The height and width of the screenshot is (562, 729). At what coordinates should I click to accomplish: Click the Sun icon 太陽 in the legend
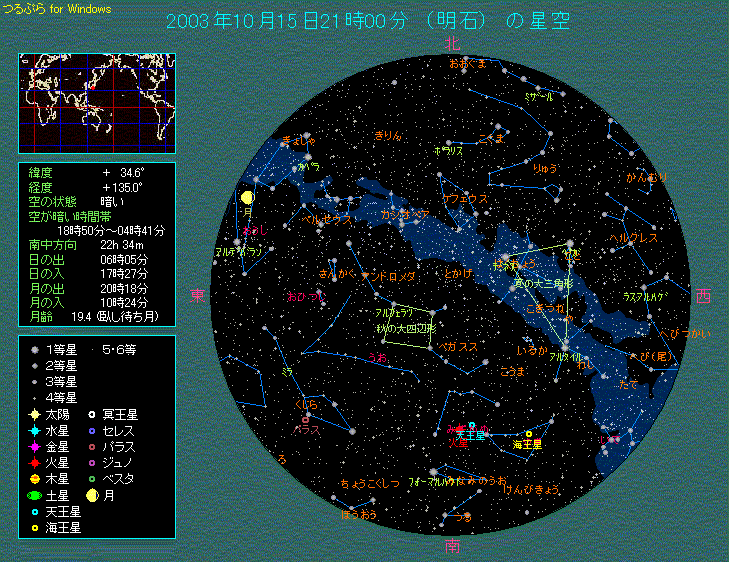(34, 413)
